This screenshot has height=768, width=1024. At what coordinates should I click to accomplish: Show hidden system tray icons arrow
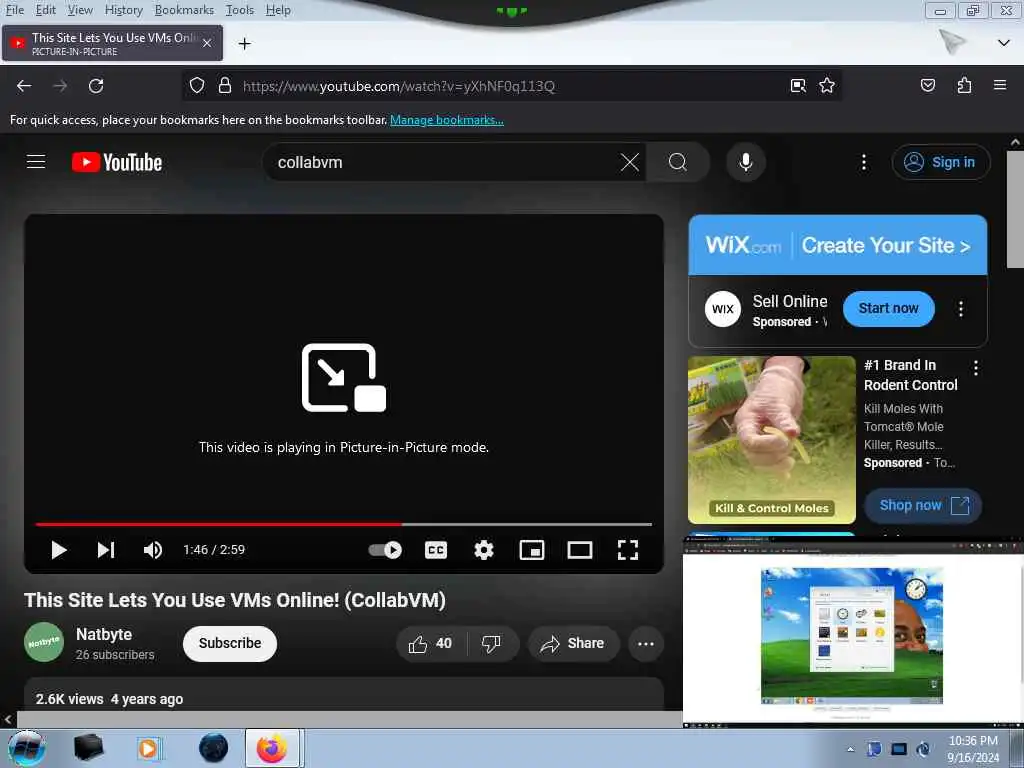tap(850, 750)
